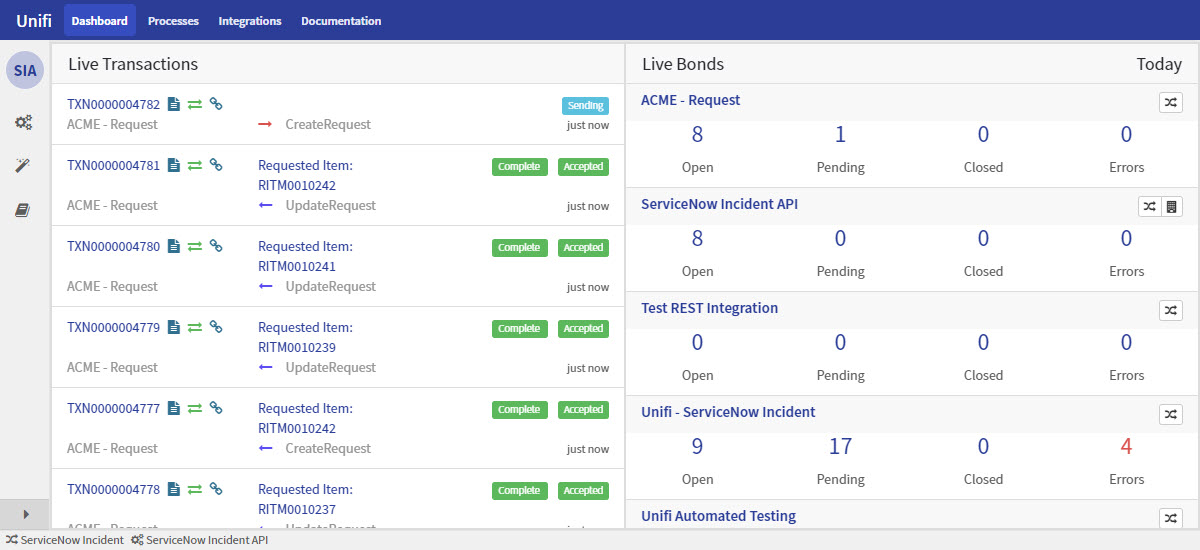The height and width of the screenshot is (550, 1200).
Task: Click shuffle icon for Test REST Integration
Action: 1170,310
